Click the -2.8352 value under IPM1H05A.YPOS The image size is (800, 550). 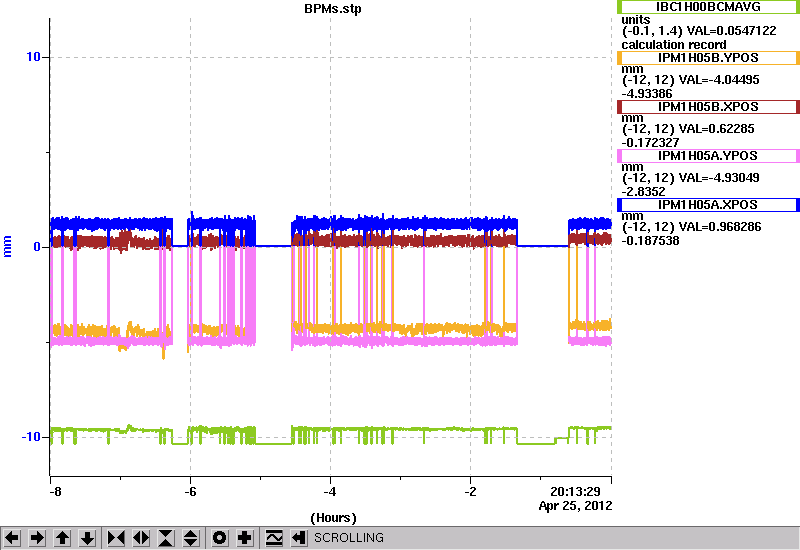643,191
